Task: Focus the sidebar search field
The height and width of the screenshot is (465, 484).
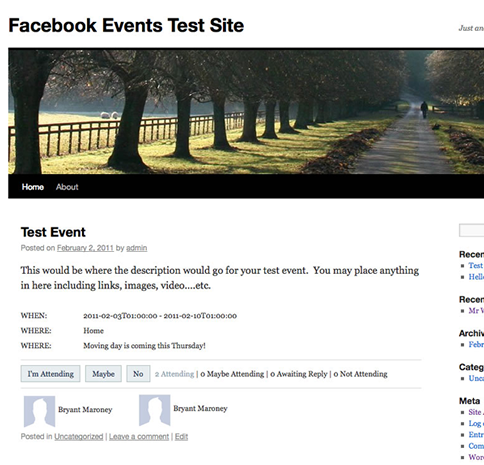Action: pyautogui.click(x=471, y=230)
